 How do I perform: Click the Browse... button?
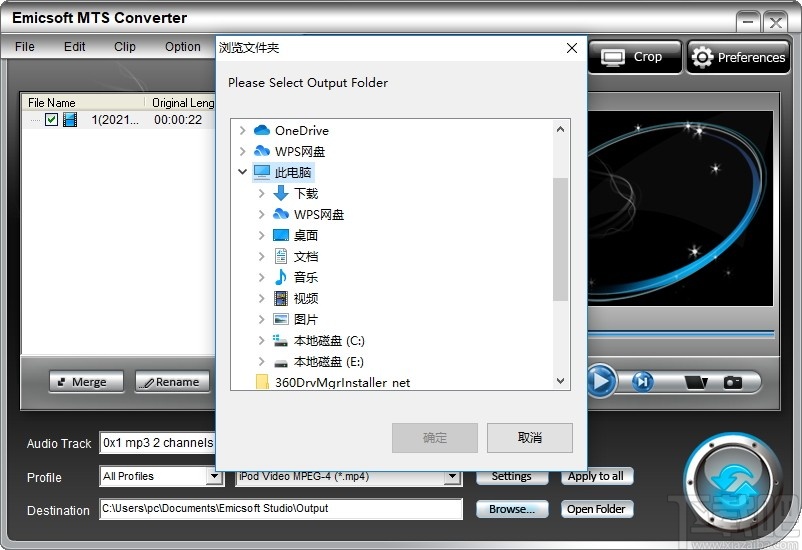click(512, 509)
